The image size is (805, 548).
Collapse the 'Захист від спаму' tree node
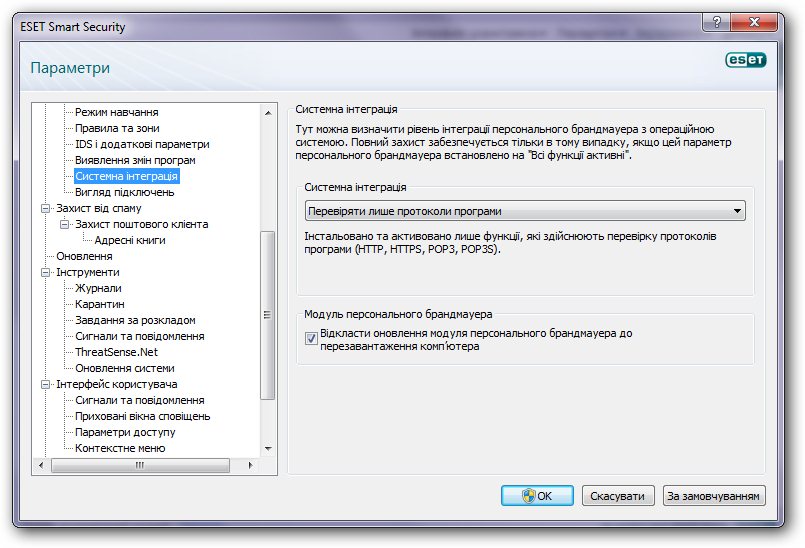click(x=45, y=208)
